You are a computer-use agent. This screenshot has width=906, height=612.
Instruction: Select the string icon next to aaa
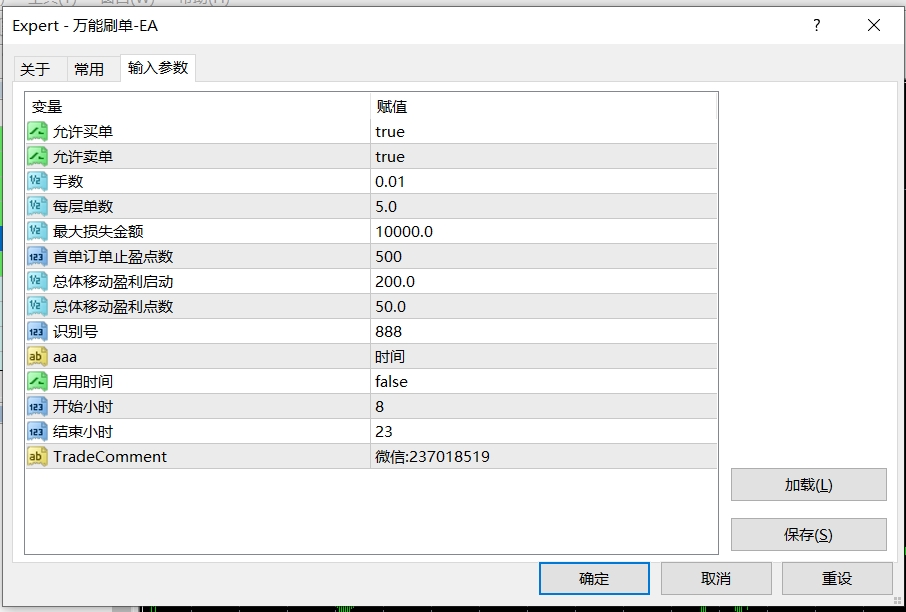point(37,356)
